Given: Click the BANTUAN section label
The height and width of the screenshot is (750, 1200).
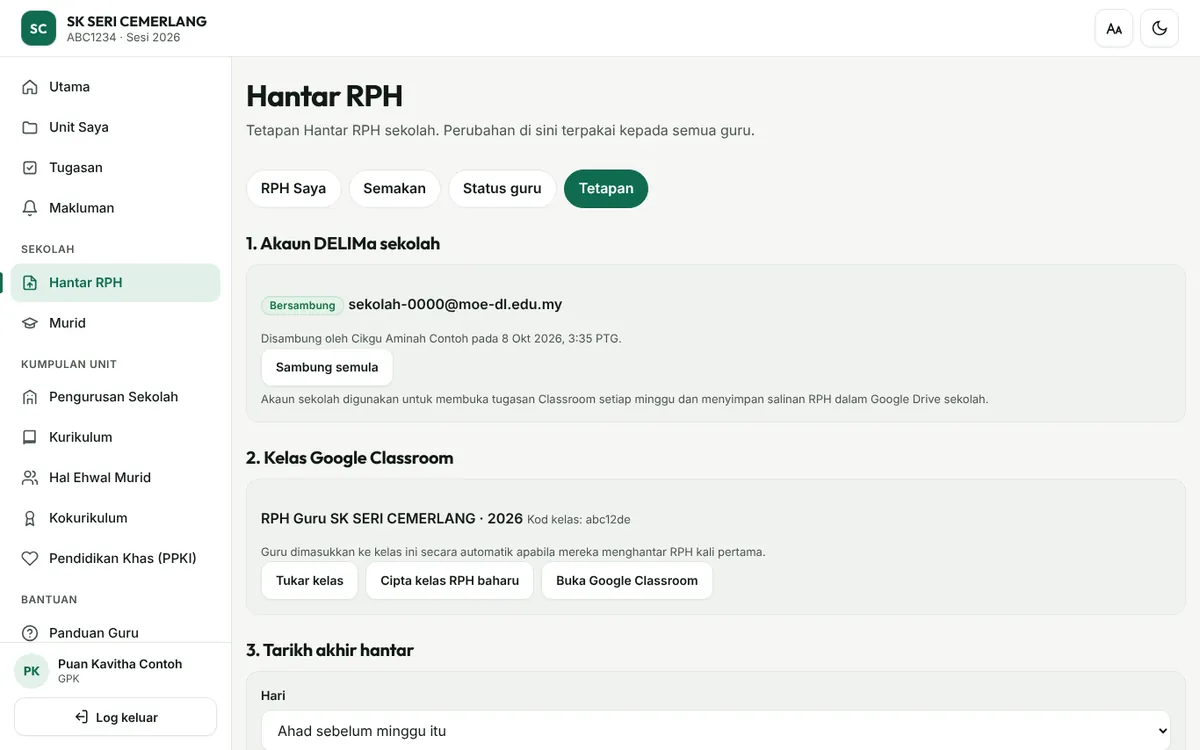Looking at the screenshot, I should coord(49,600).
